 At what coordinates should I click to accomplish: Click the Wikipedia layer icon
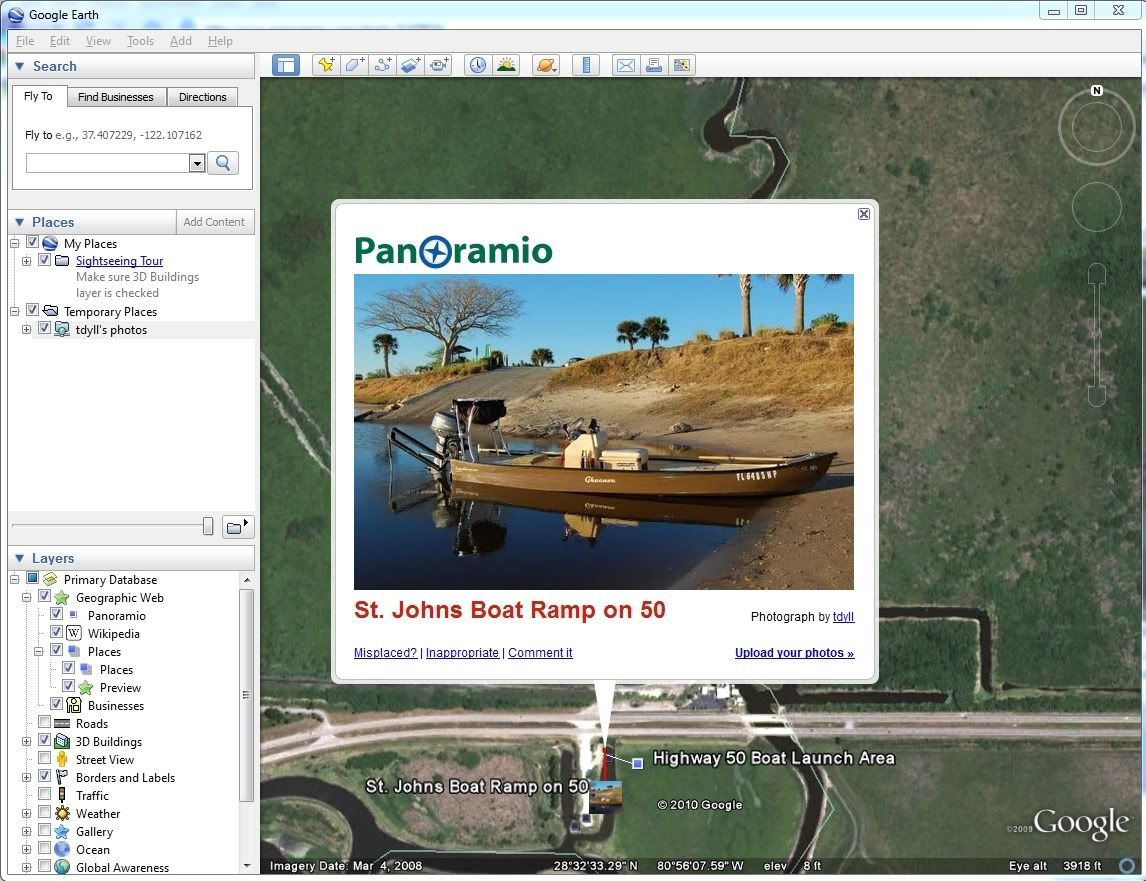click(74, 633)
